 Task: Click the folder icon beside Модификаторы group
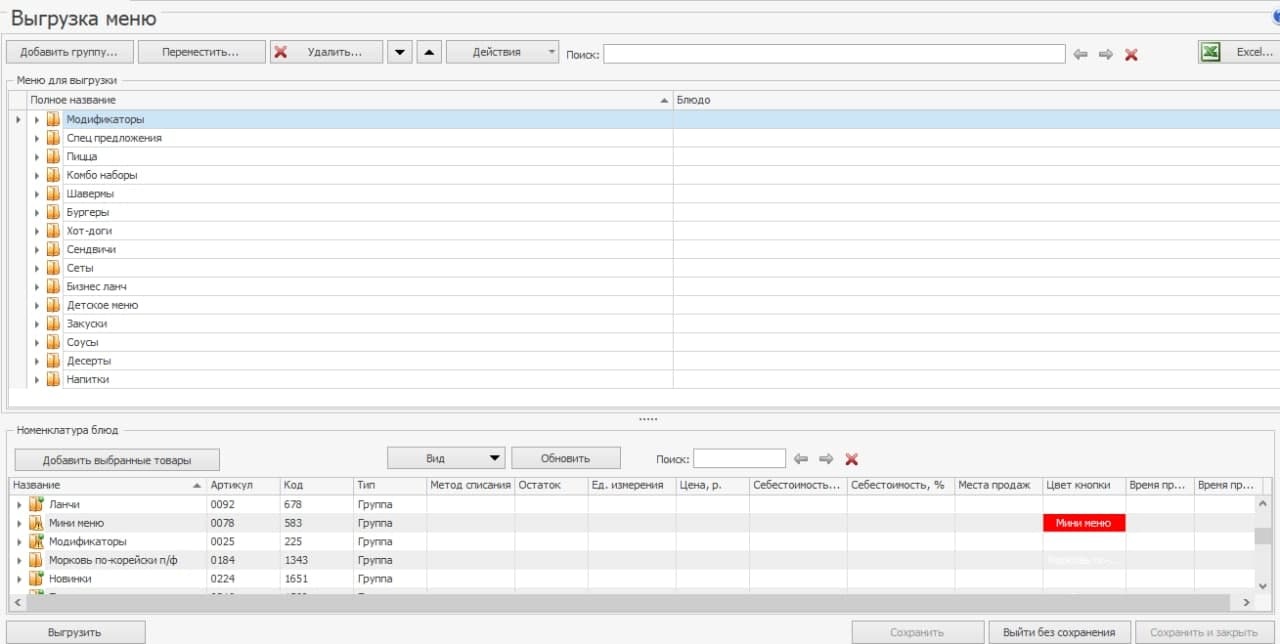pyautogui.click(x=53, y=119)
